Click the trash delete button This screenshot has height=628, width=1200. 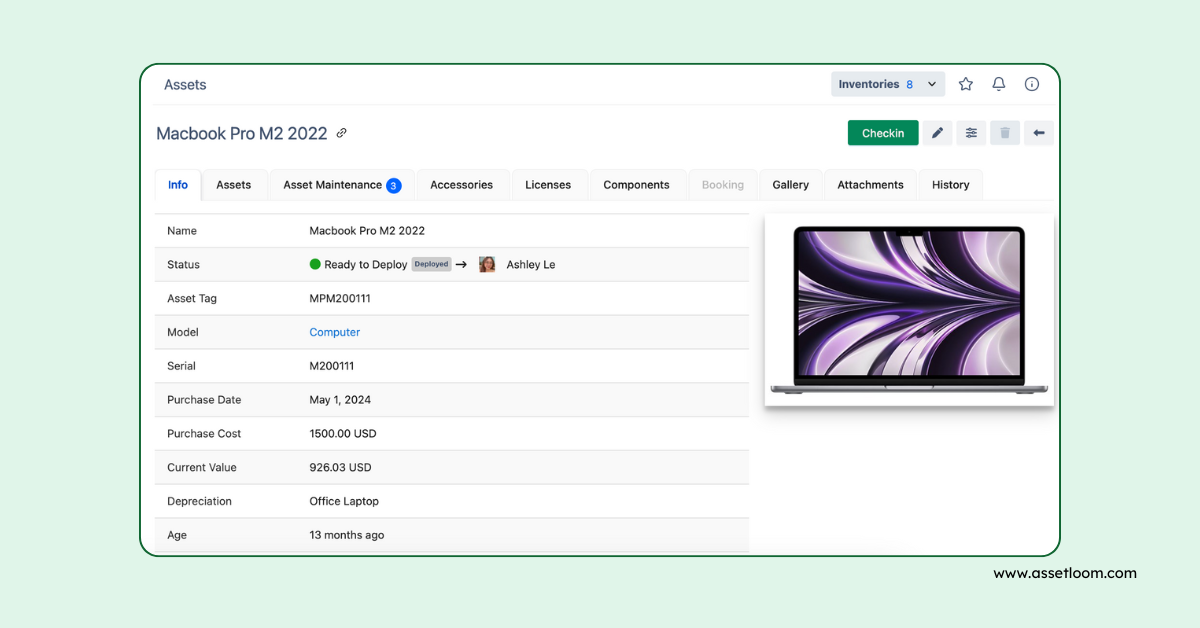click(1005, 133)
